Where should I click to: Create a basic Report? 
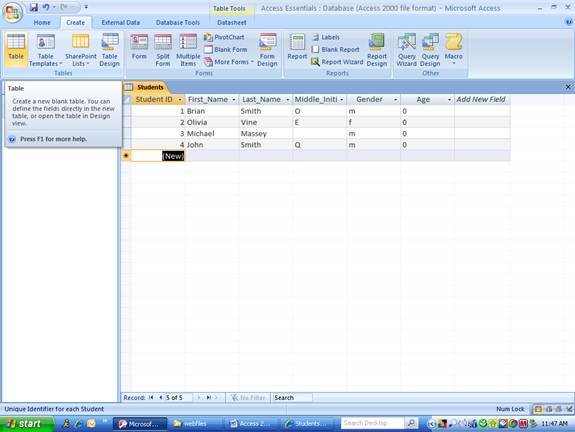pyautogui.click(x=297, y=47)
